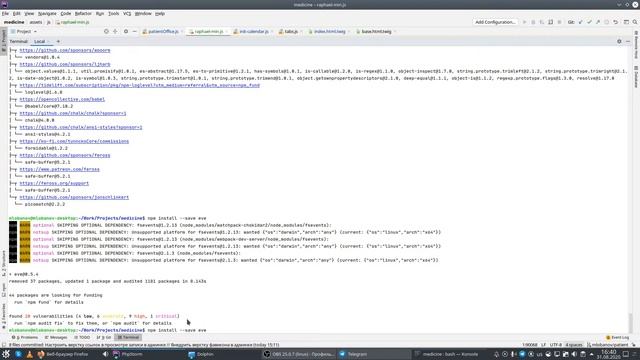Click assets breadcrumb in navigation bar

36,22
